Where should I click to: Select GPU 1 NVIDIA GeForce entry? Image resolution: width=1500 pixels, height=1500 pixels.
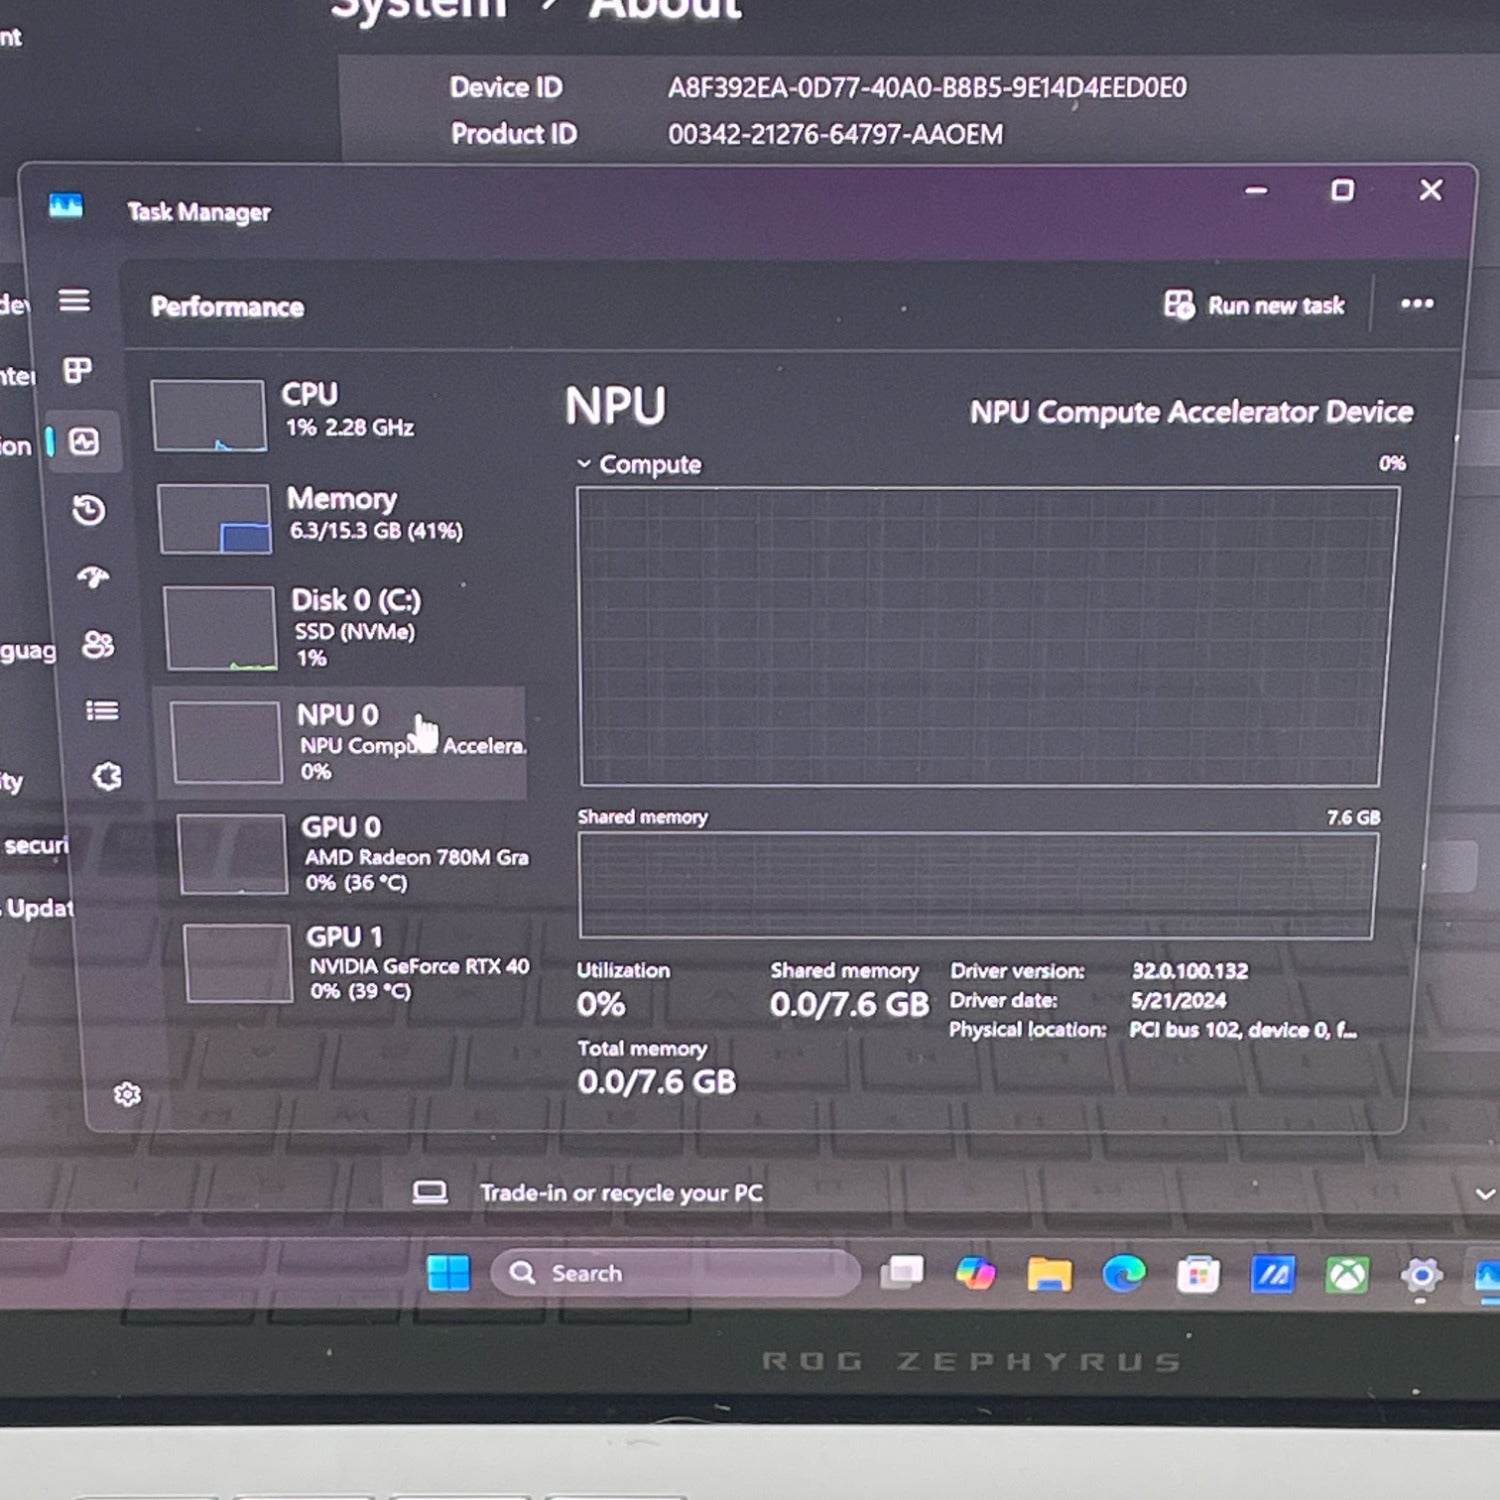(x=357, y=963)
